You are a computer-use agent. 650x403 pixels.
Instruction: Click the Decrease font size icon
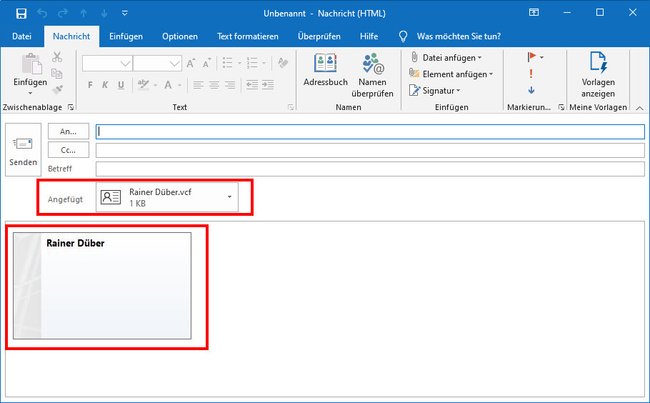206,63
